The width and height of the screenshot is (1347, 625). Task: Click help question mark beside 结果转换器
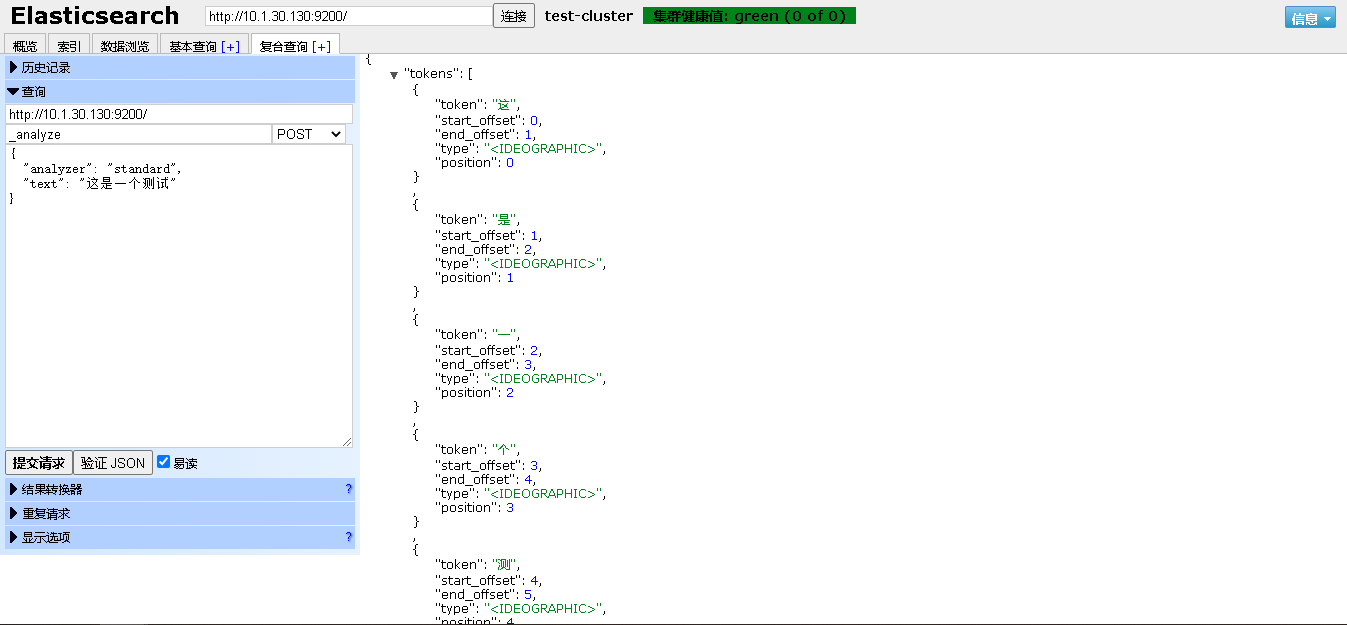pyautogui.click(x=349, y=489)
